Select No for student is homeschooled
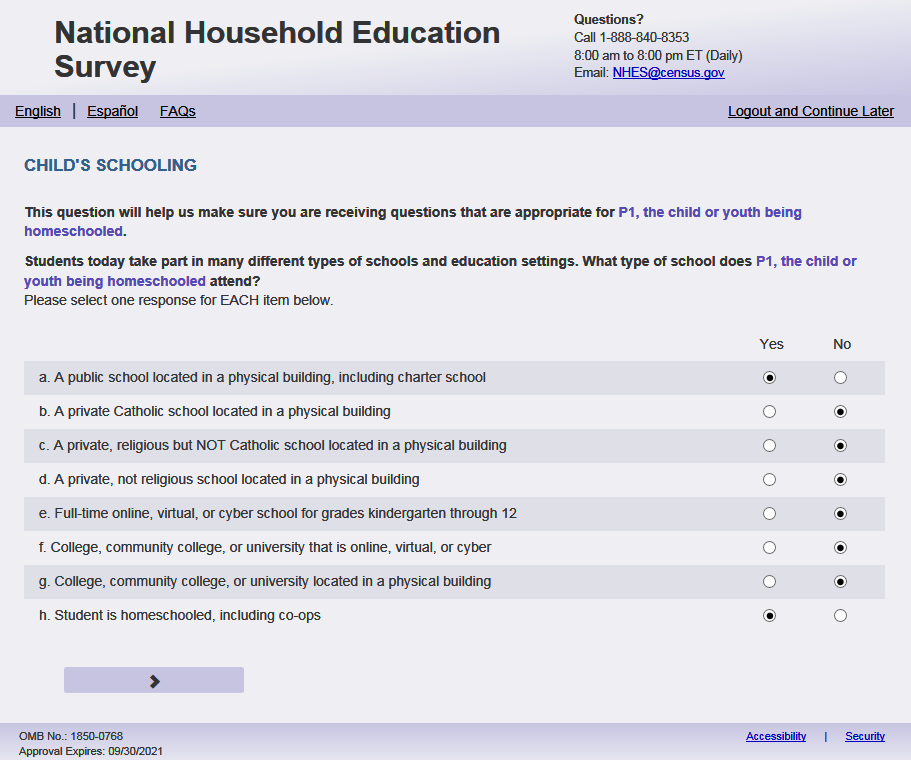Screen dimensions: 911x760 [x=840, y=616]
